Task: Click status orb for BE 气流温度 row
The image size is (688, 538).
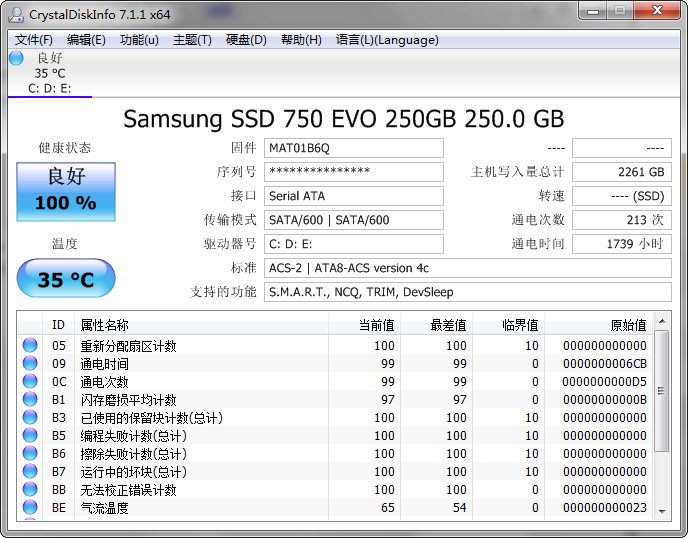Action: (30, 508)
